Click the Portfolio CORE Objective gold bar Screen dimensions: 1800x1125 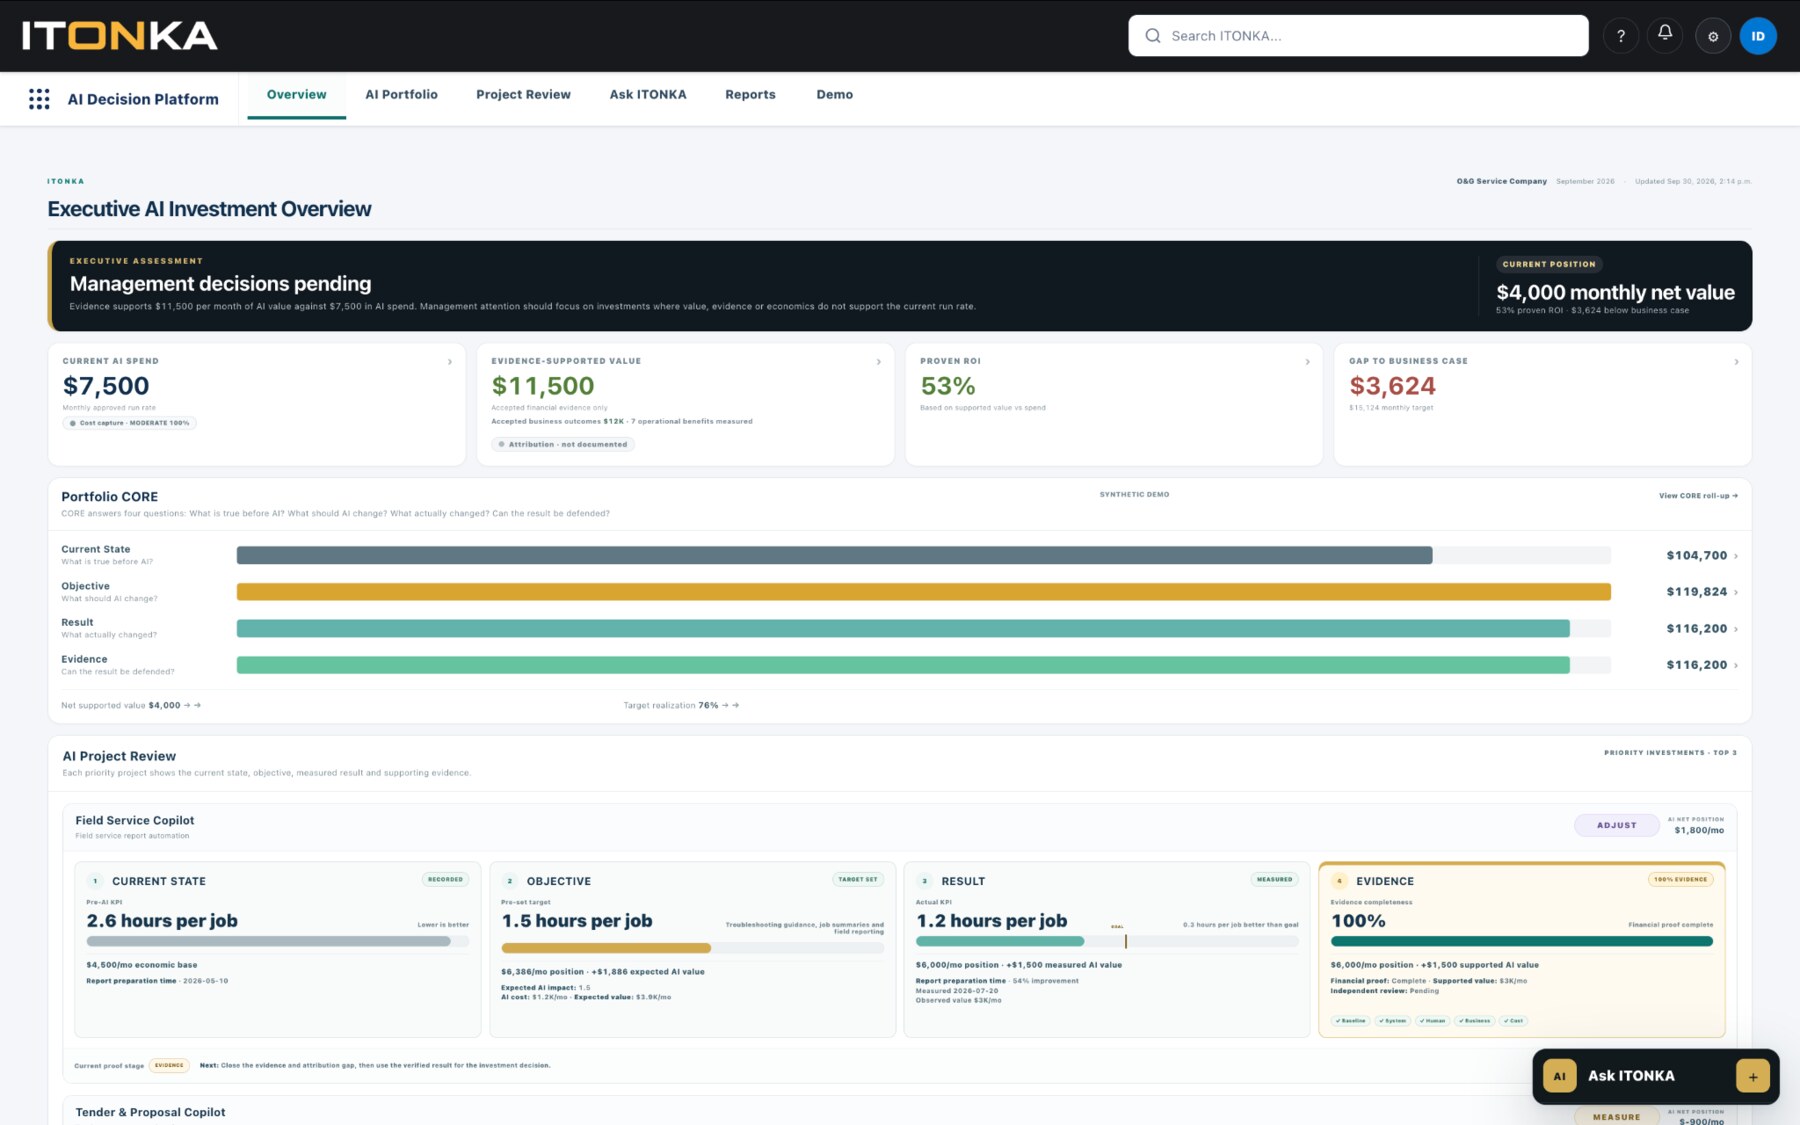tap(923, 592)
